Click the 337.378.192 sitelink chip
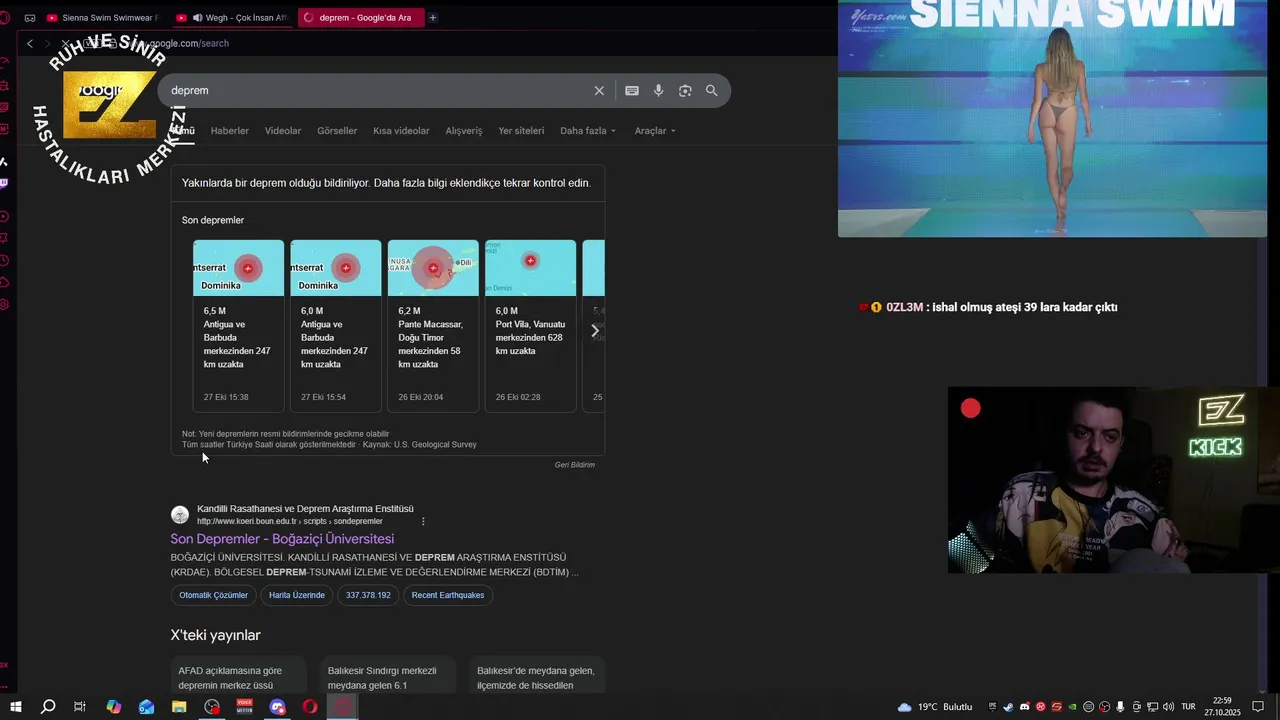 coord(368,596)
